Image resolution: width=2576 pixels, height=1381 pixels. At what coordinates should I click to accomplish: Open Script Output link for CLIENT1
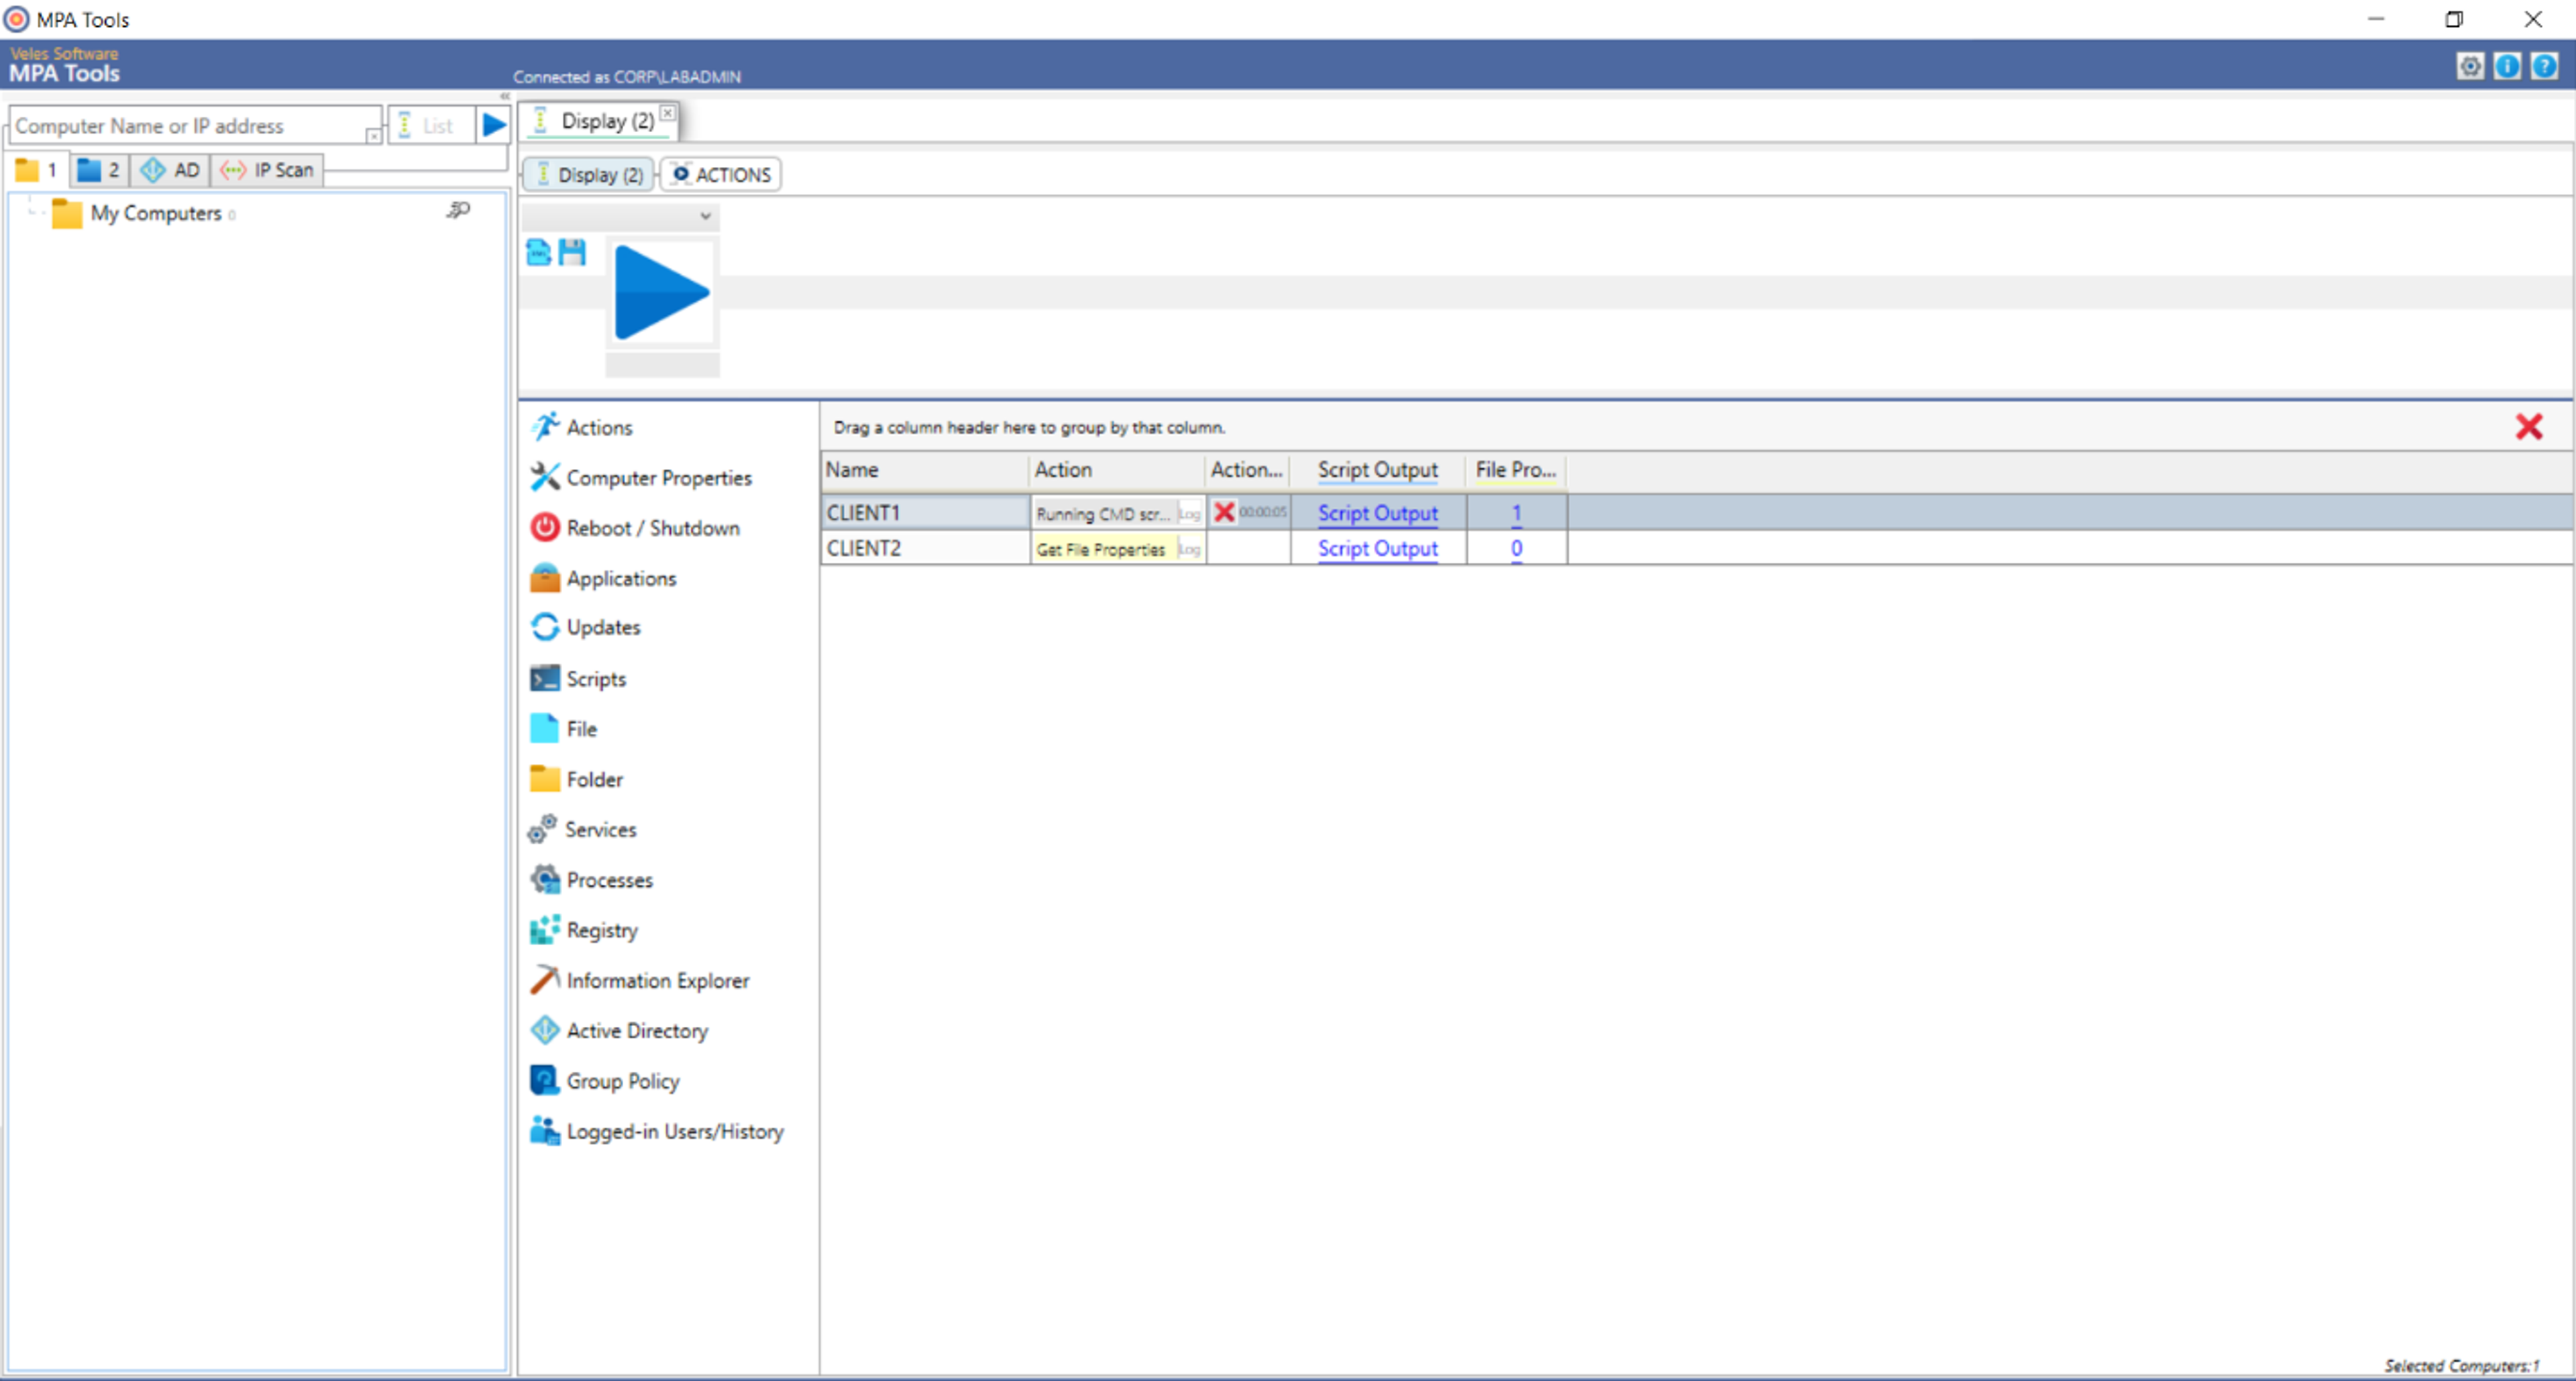click(x=1377, y=513)
